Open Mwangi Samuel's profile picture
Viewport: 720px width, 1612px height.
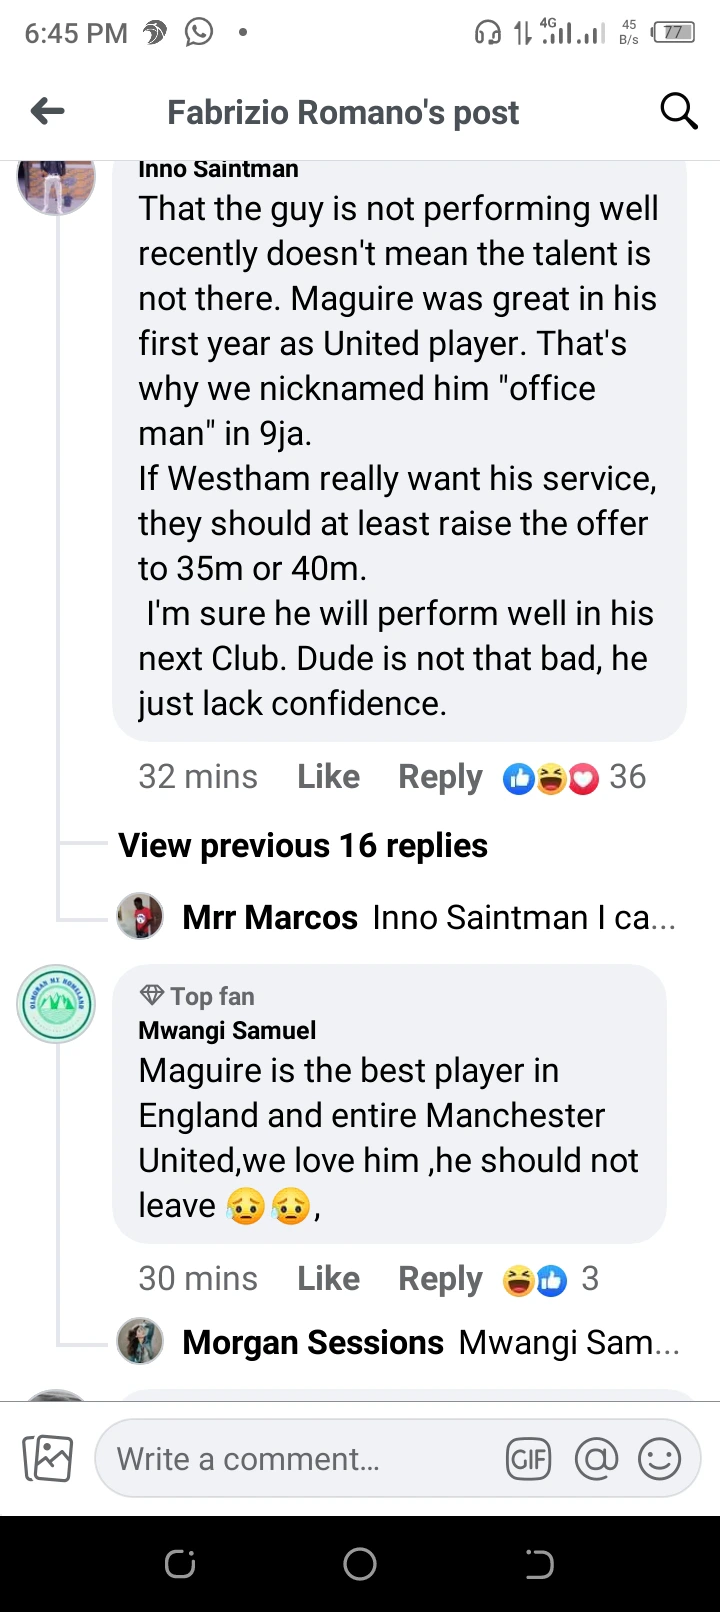point(56,1004)
